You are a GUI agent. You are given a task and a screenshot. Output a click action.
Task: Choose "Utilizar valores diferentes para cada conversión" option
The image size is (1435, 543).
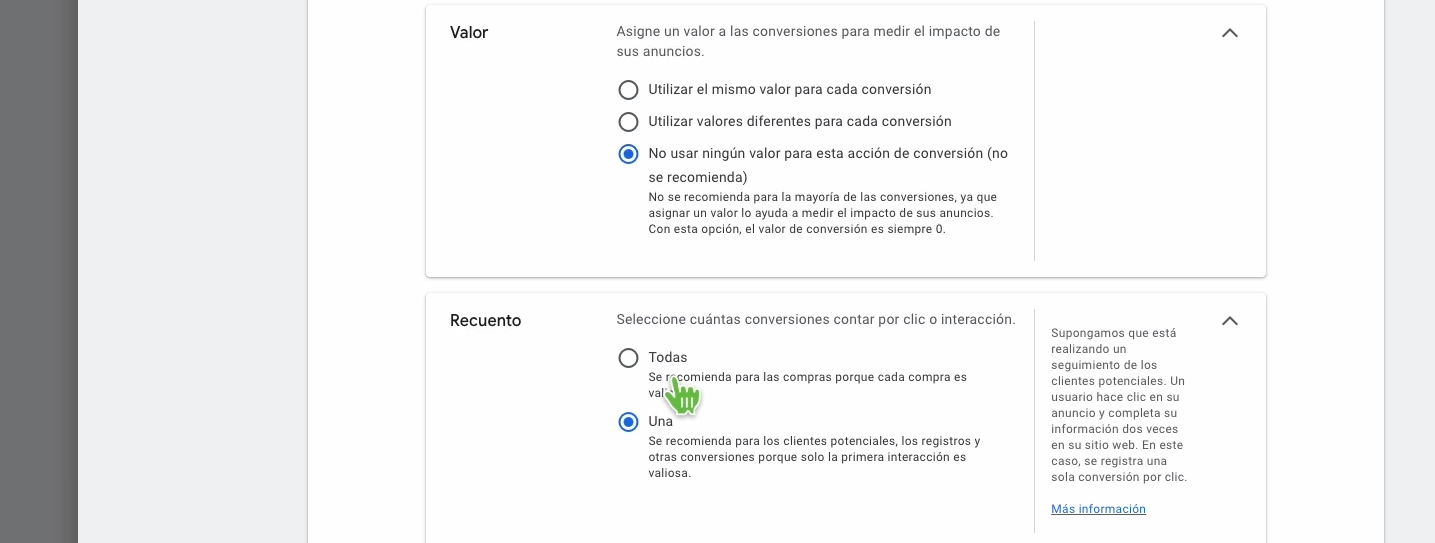coord(628,122)
